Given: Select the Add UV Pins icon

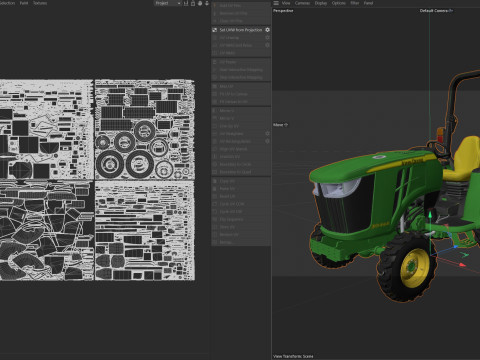Looking at the screenshot, I should pyautogui.click(x=215, y=6).
